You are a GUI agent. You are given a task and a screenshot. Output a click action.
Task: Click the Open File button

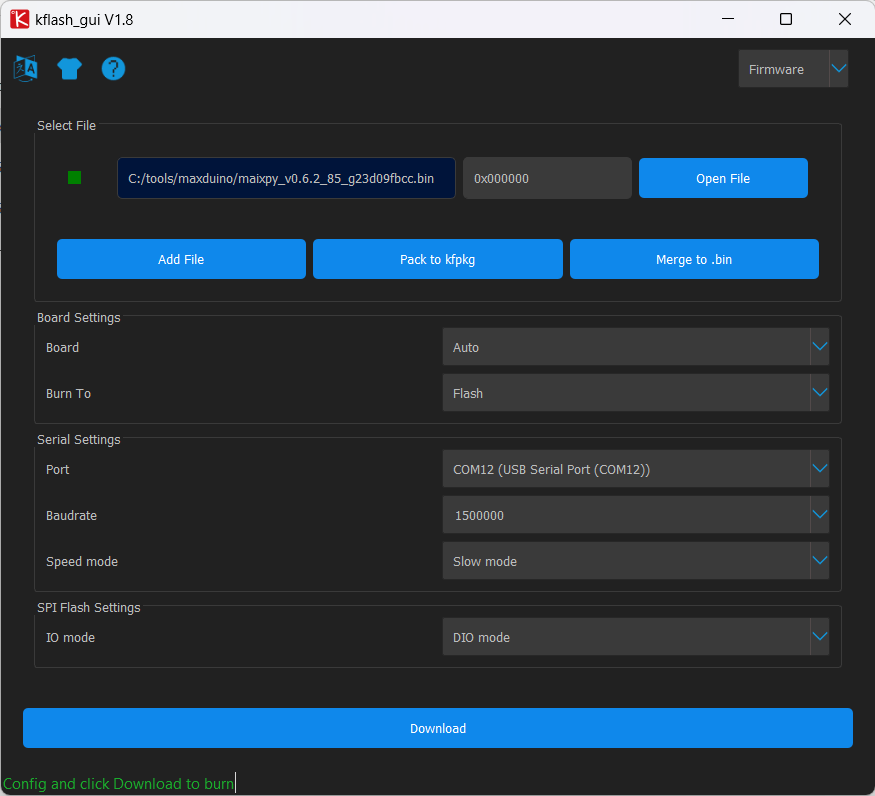pyautogui.click(x=723, y=178)
